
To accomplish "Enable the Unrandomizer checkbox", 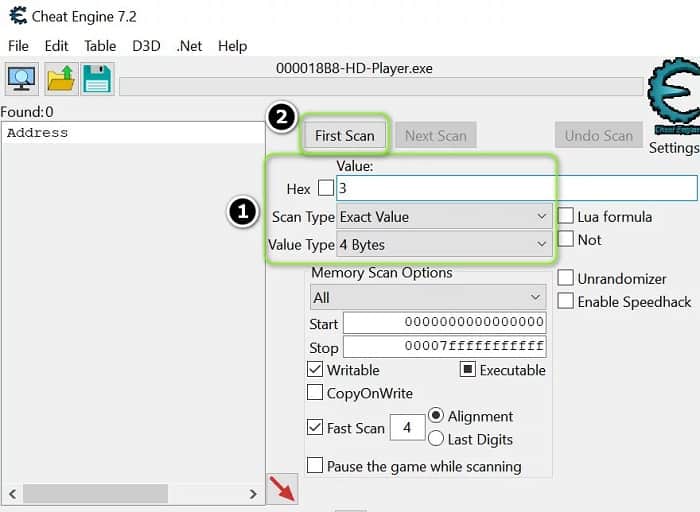I will tap(566, 278).
